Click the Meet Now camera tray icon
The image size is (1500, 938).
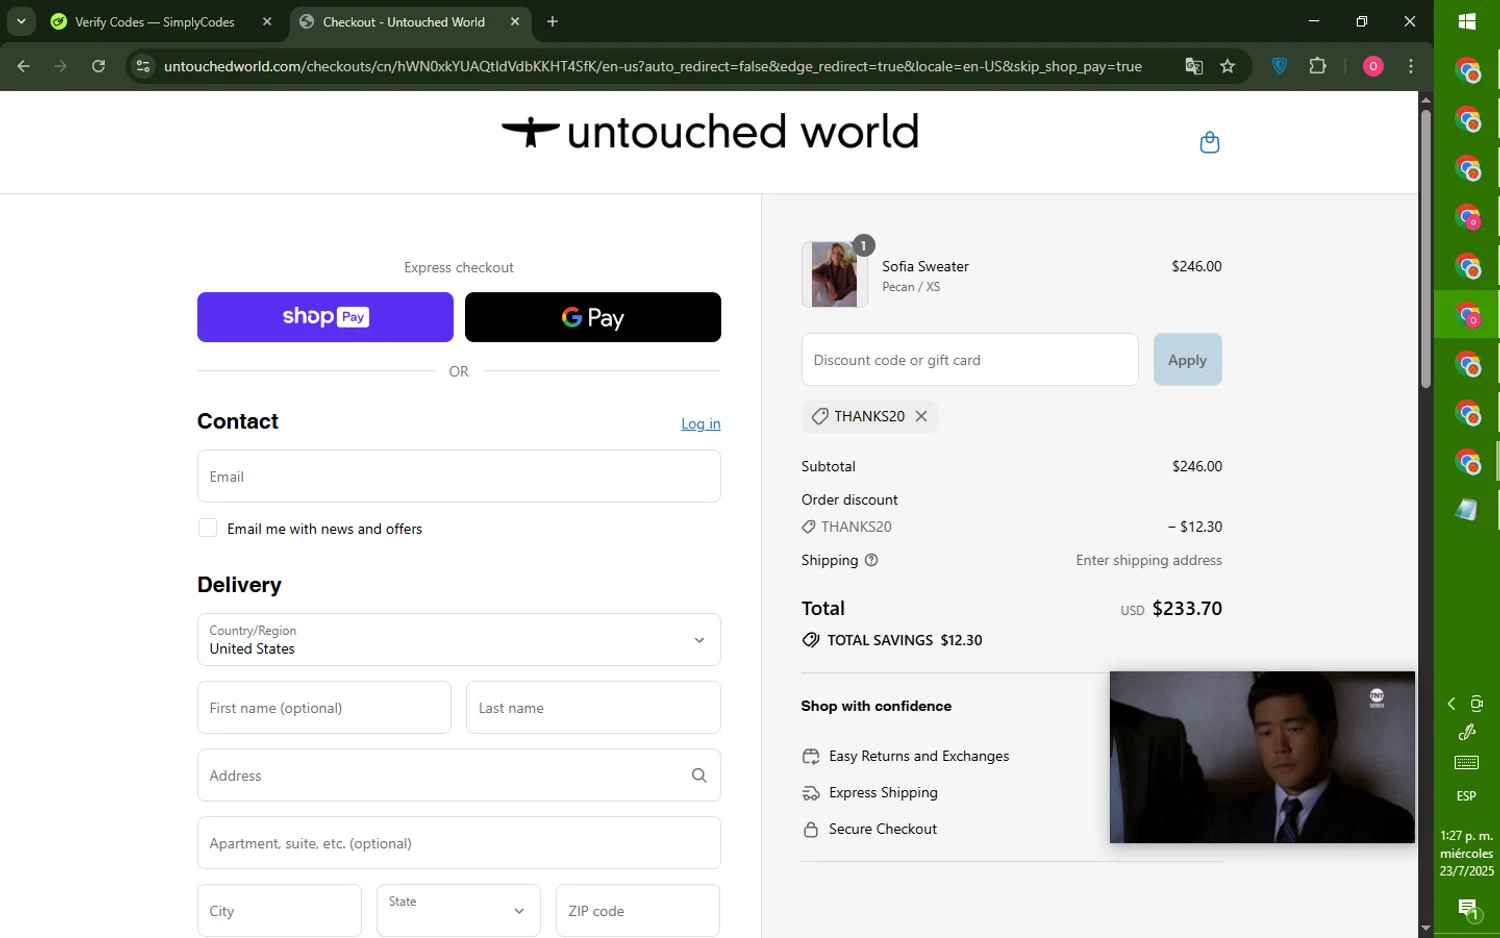pyautogui.click(x=1477, y=704)
